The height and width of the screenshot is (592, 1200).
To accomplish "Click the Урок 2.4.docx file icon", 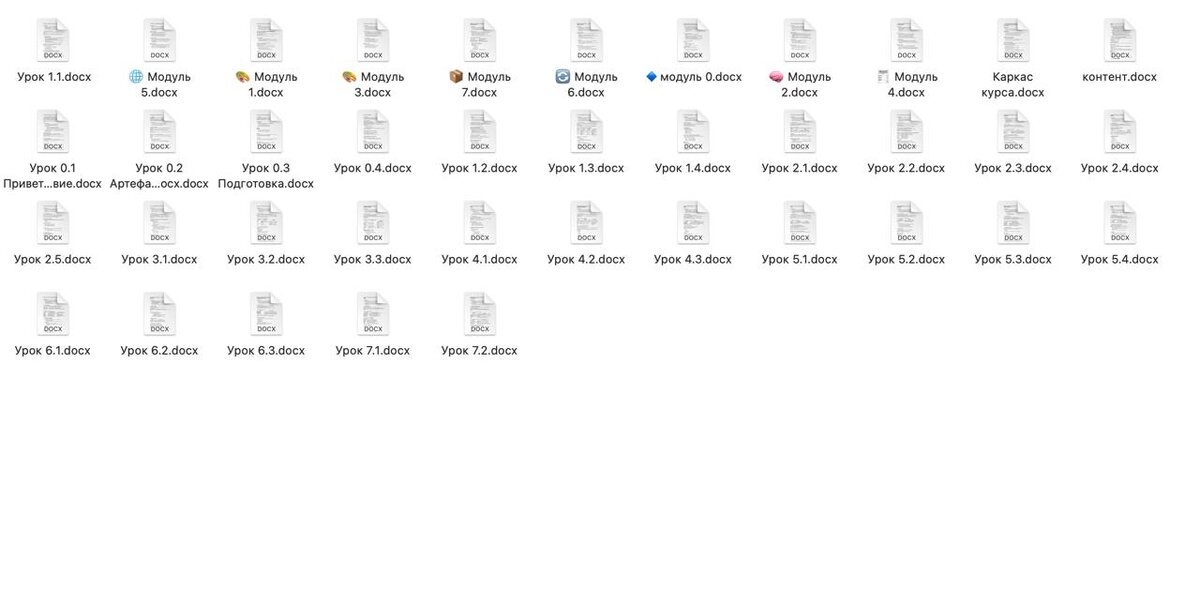I will 1120,132.
